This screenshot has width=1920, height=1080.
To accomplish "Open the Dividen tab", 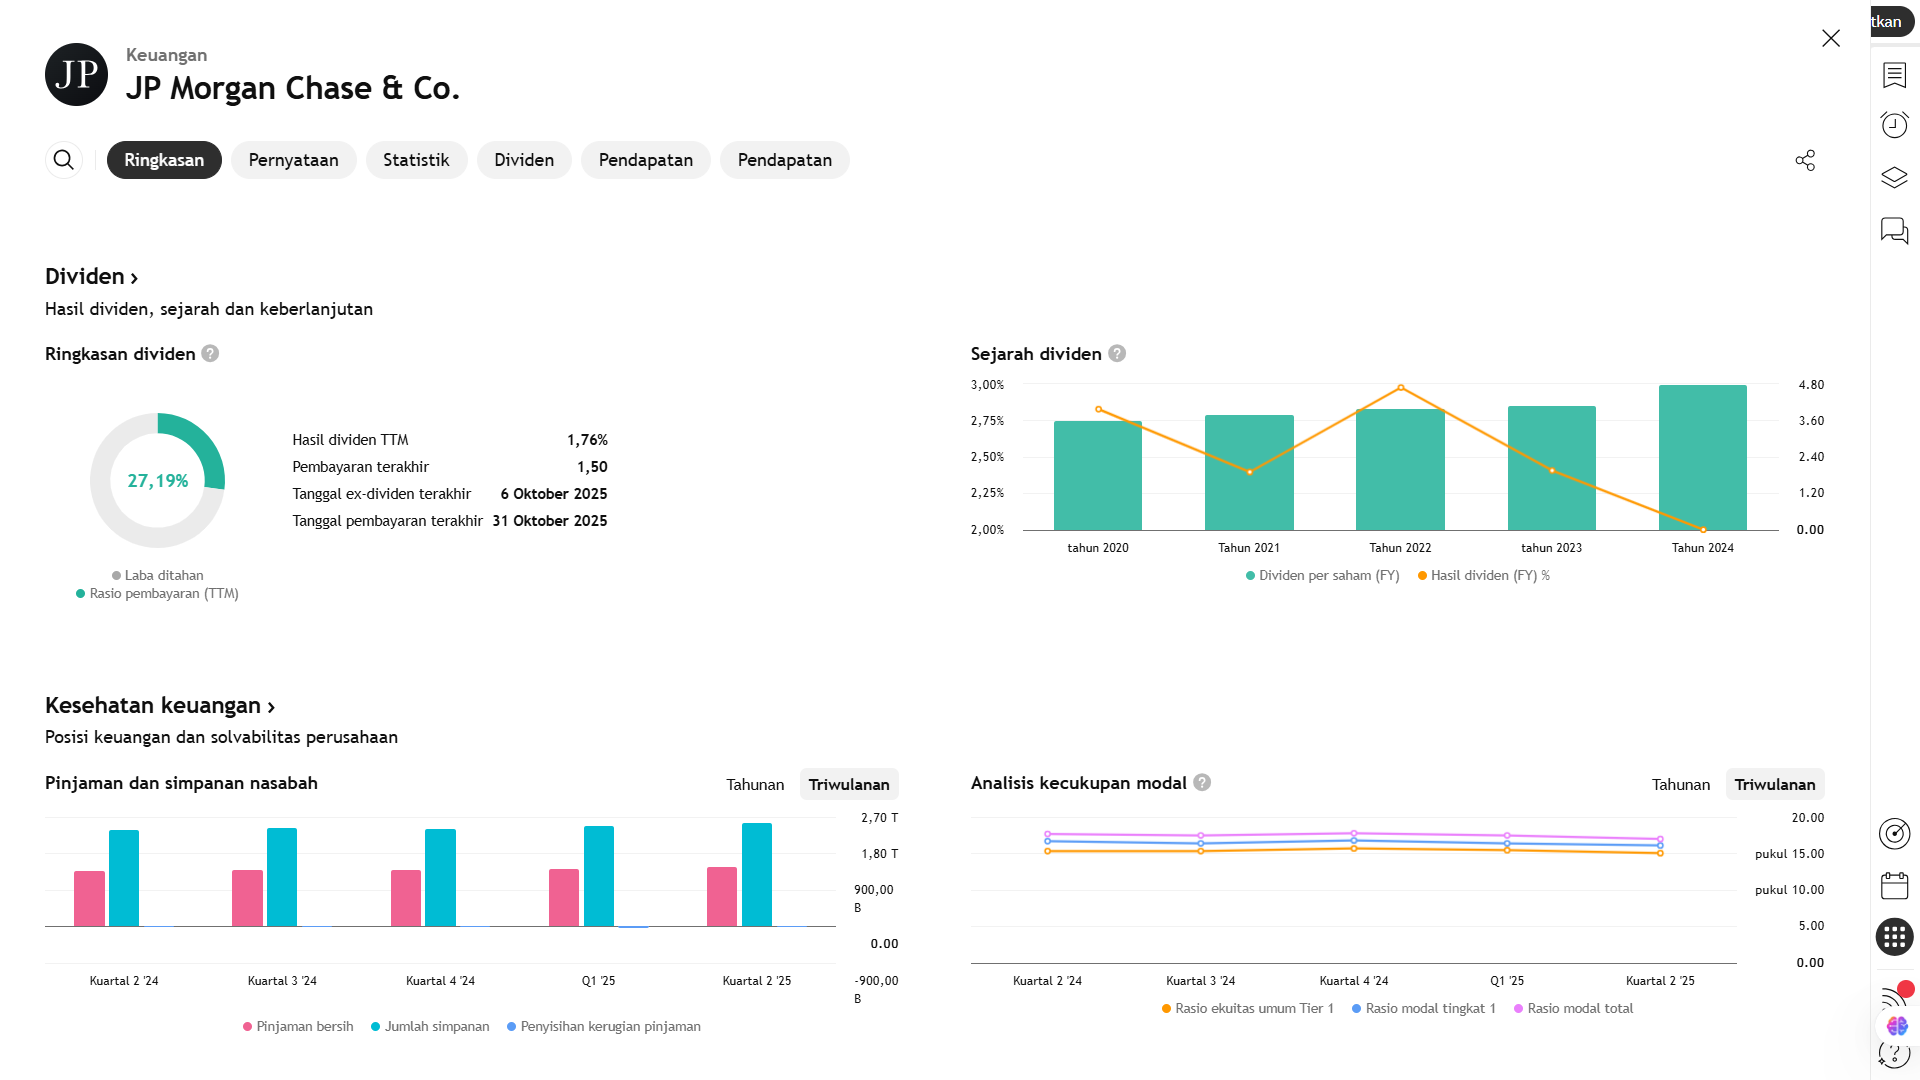I will 523,160.
